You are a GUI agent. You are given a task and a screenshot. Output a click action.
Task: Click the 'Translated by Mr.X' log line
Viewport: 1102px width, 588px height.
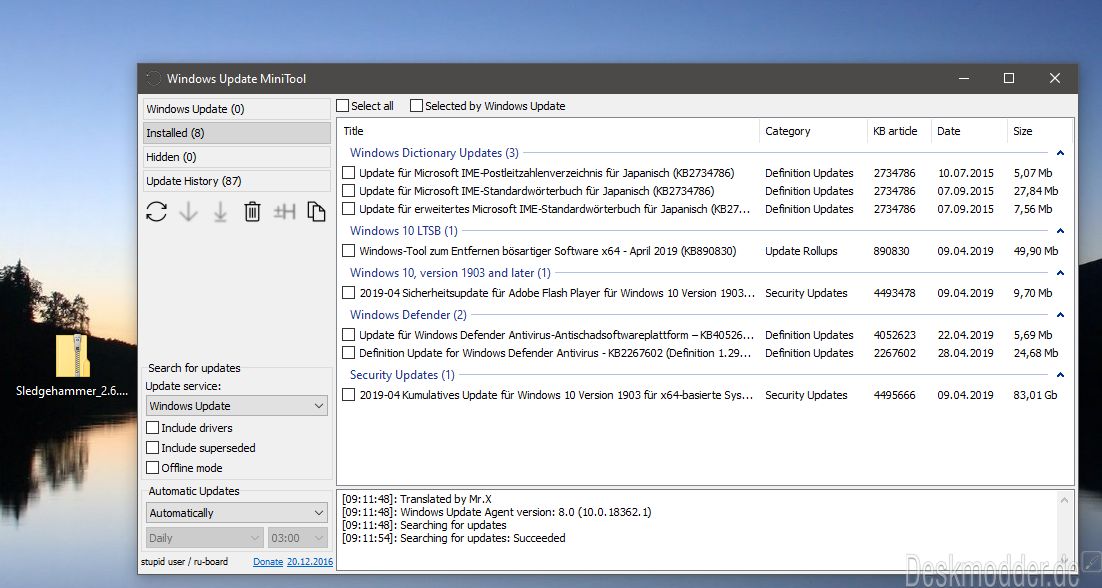417,499
